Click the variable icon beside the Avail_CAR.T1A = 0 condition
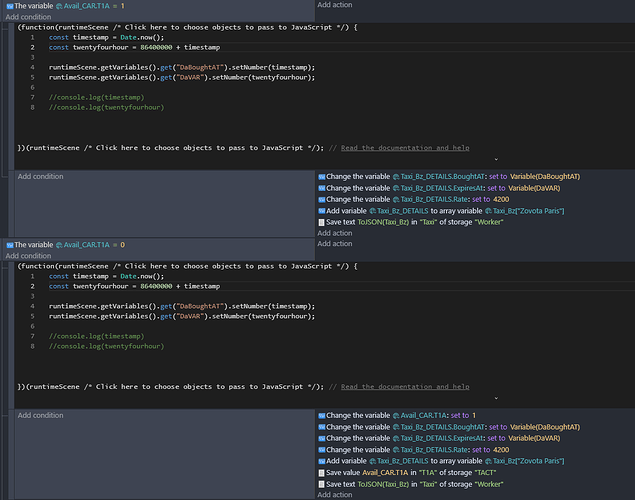Viewport: 635px width, 500px height. pyautogui.click(x=10, y=245)
